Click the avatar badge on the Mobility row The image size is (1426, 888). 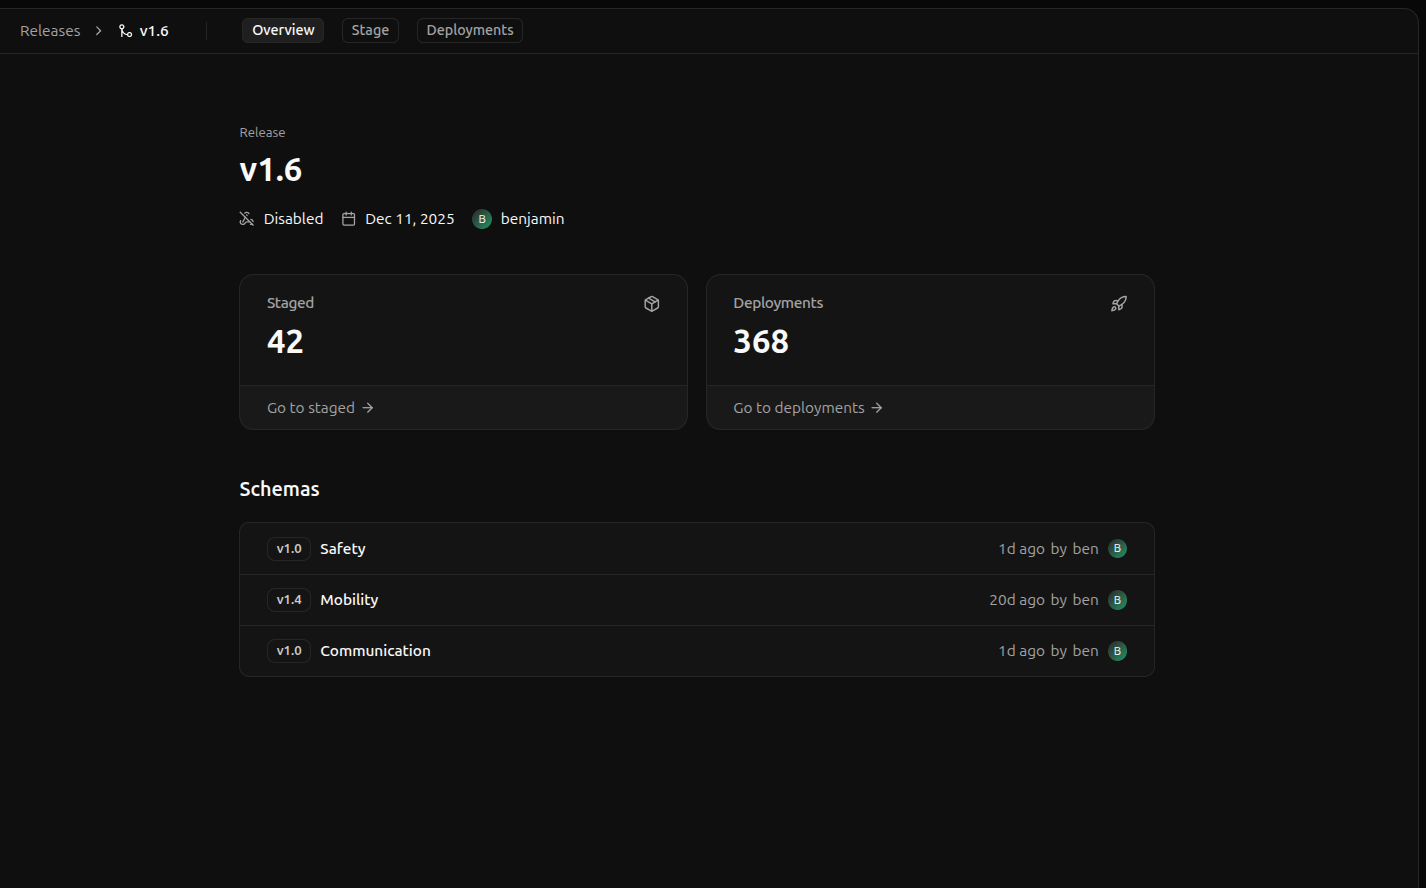[x=1118, y=600]
